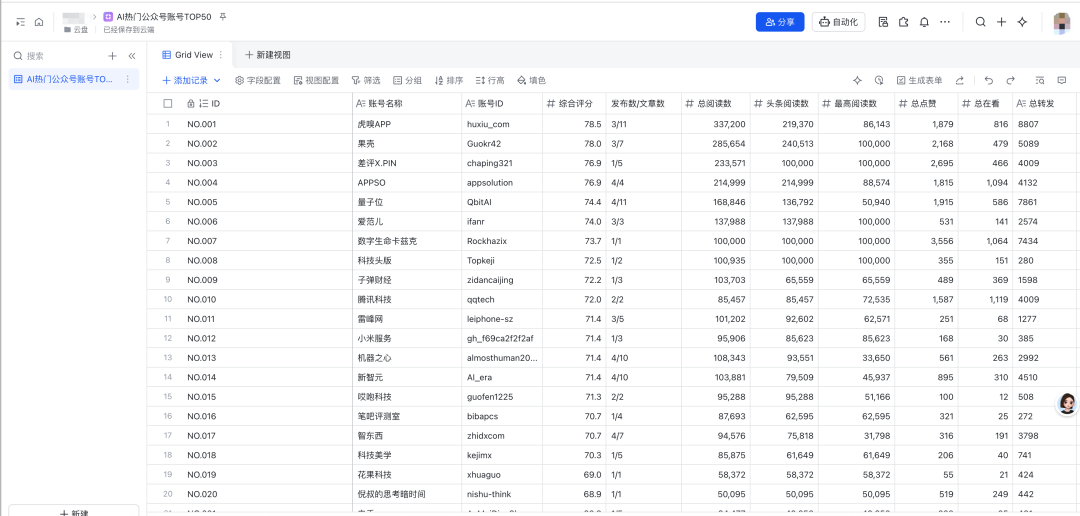The height and width of the screenshot is (516, 1080).
Task: Open the more options ellipsis menu
Action: coord(945,22)
